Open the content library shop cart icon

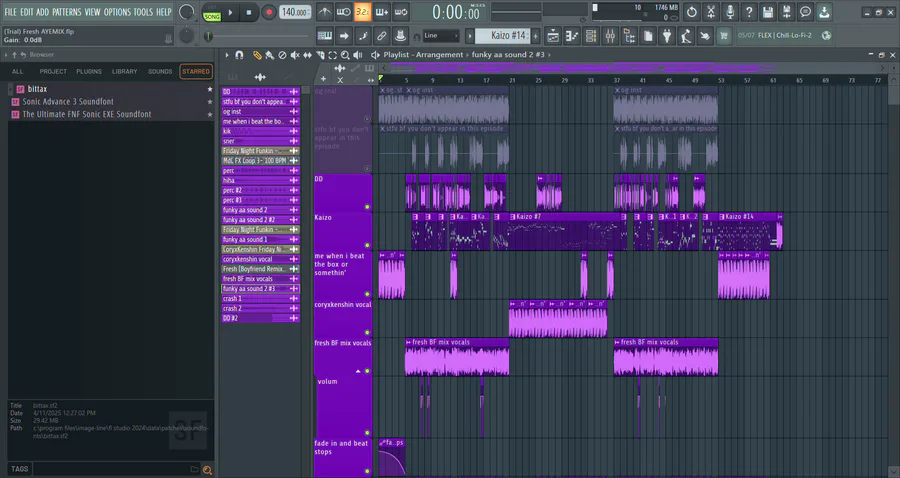point(723,36)
